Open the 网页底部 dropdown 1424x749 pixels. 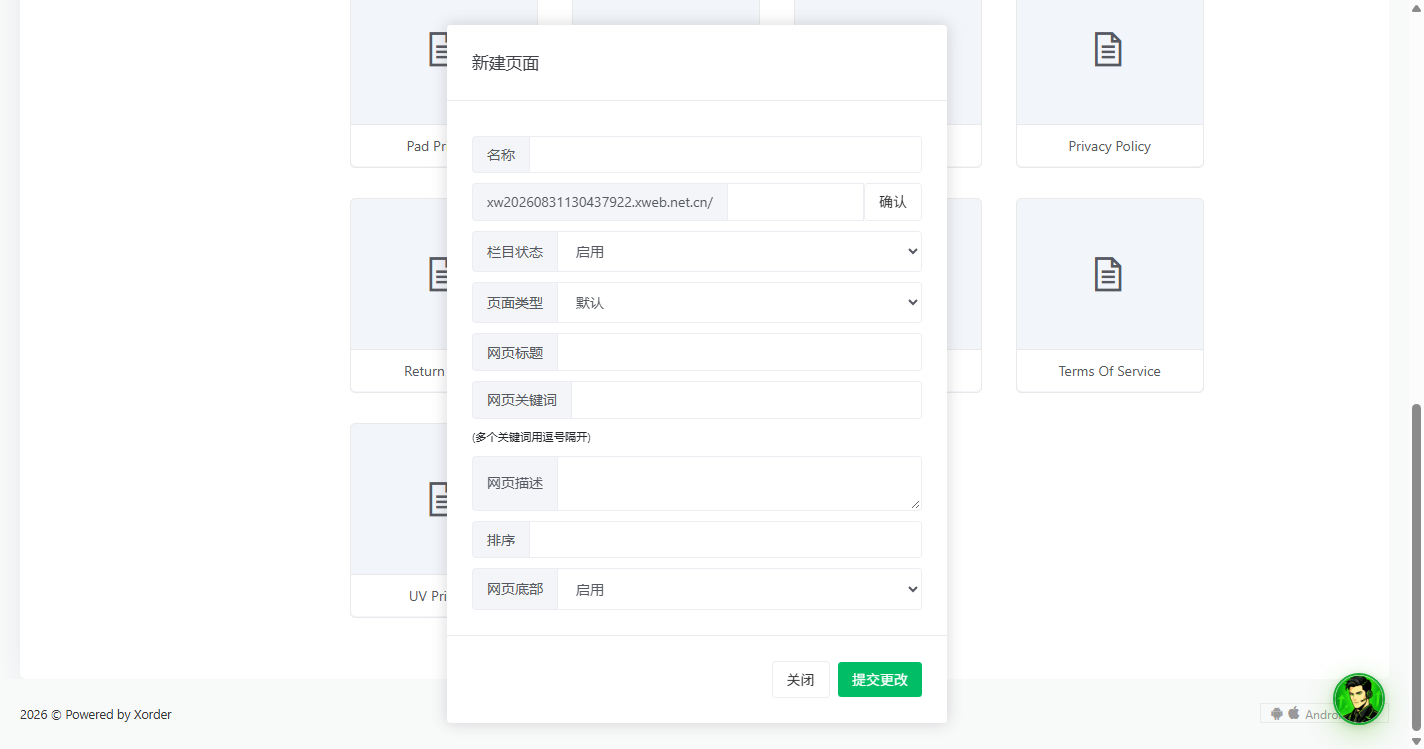coord(739,589)
